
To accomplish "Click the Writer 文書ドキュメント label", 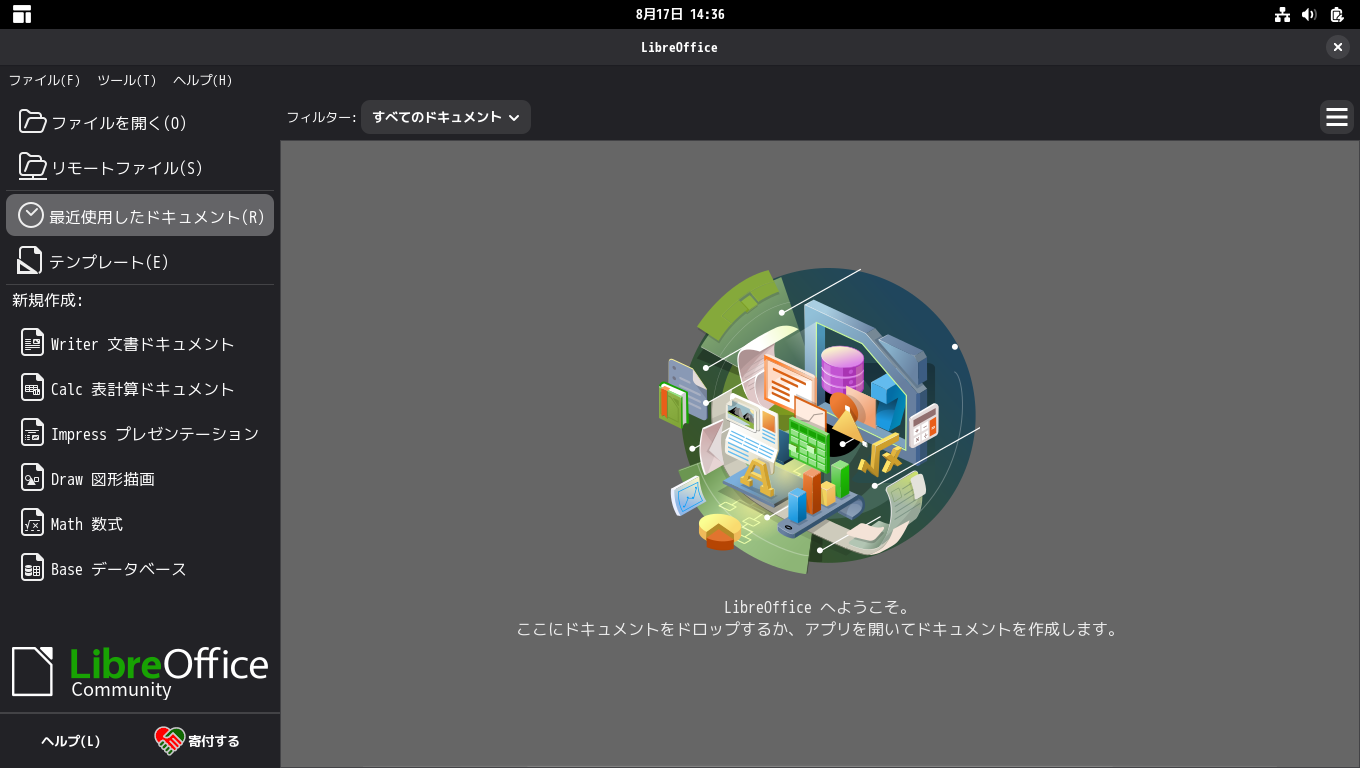I will [142, 344].
